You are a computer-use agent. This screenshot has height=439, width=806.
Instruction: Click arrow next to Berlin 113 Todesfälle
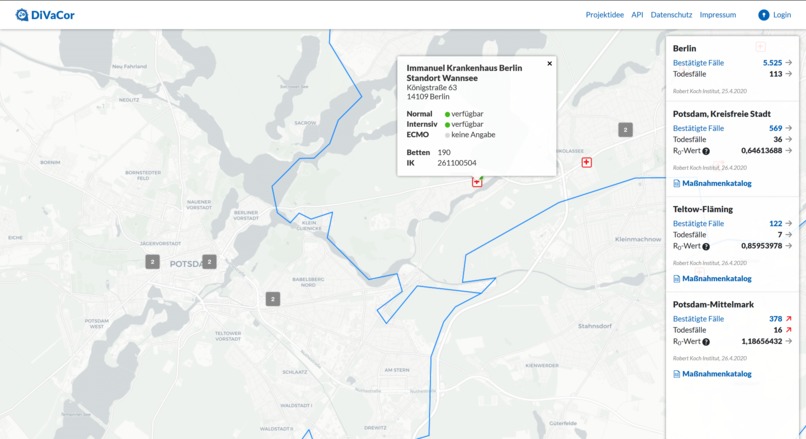tap(789, 74)
